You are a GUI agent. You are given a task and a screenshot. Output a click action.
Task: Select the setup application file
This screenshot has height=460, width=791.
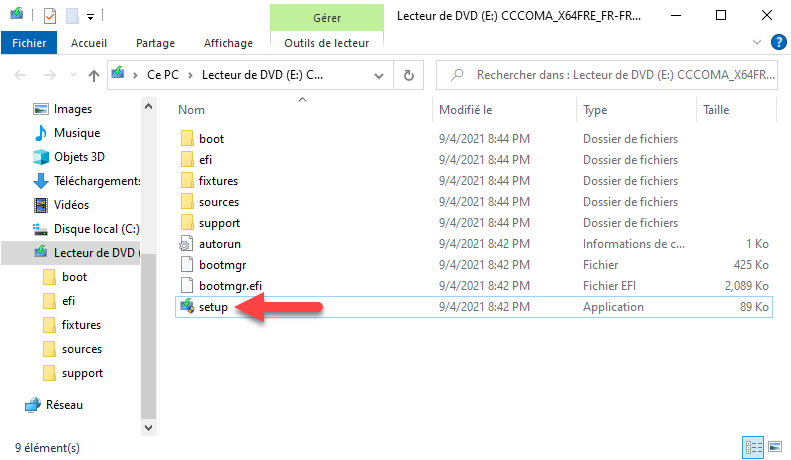(473, 307)
